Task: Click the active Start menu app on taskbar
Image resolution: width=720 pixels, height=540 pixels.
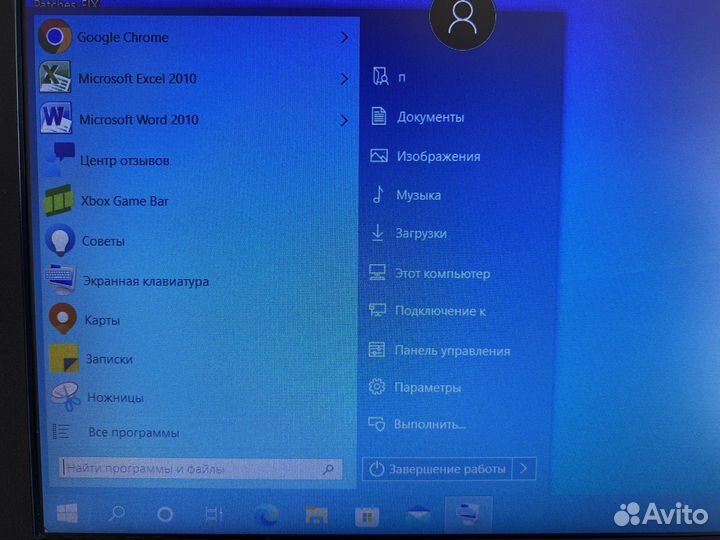Action: [468, 513]
